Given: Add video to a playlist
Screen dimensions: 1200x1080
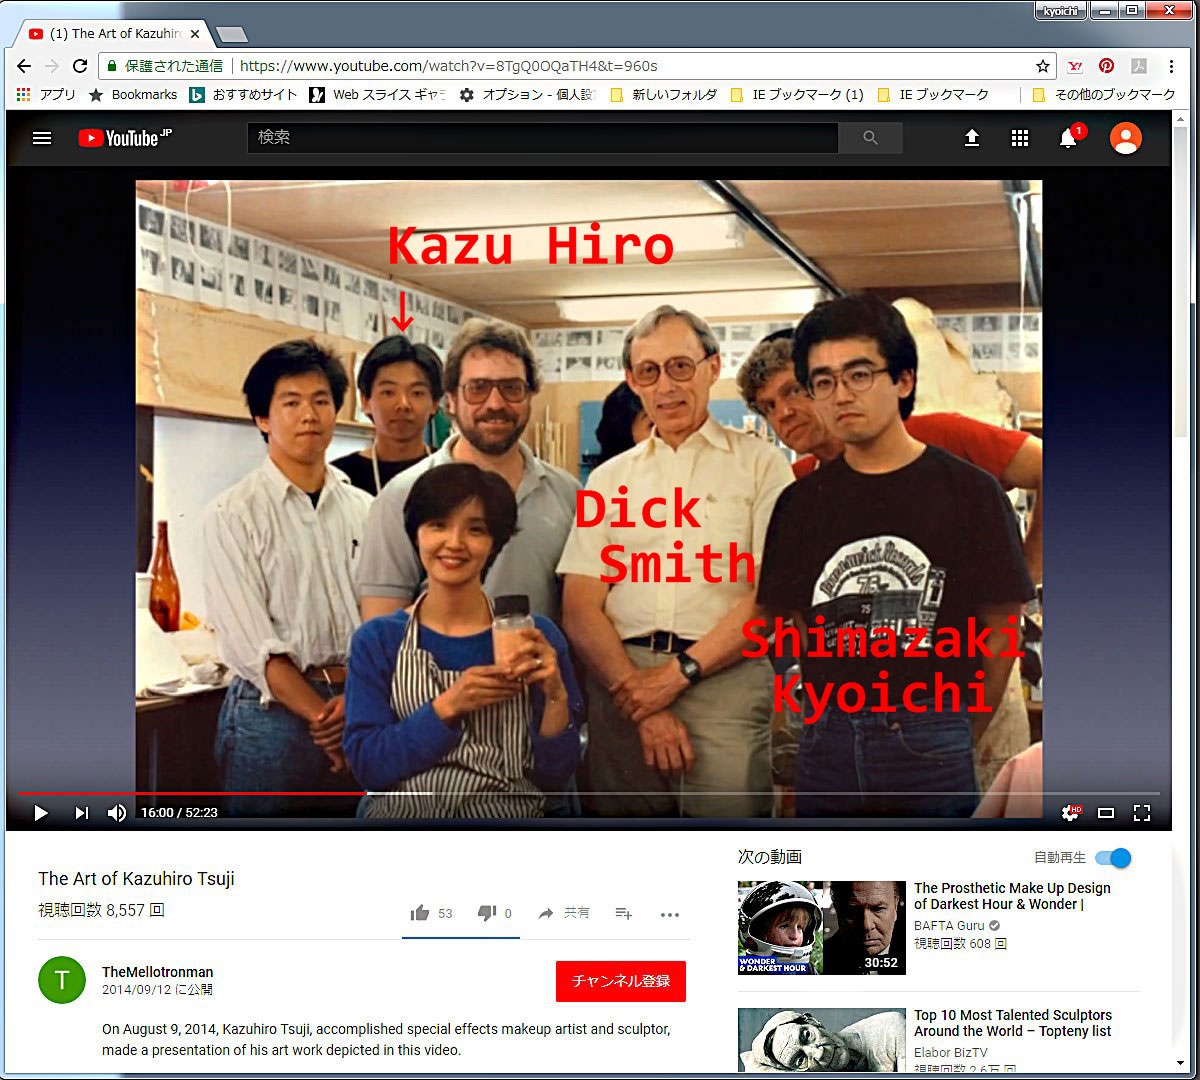Looking at the screenshot, I should pyautogui.click(x=623, y=913).
